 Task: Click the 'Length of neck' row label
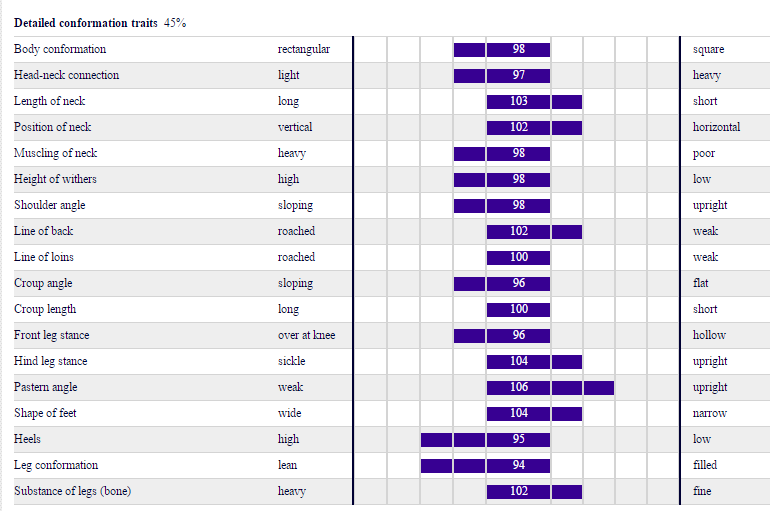[x=49, y=101]
